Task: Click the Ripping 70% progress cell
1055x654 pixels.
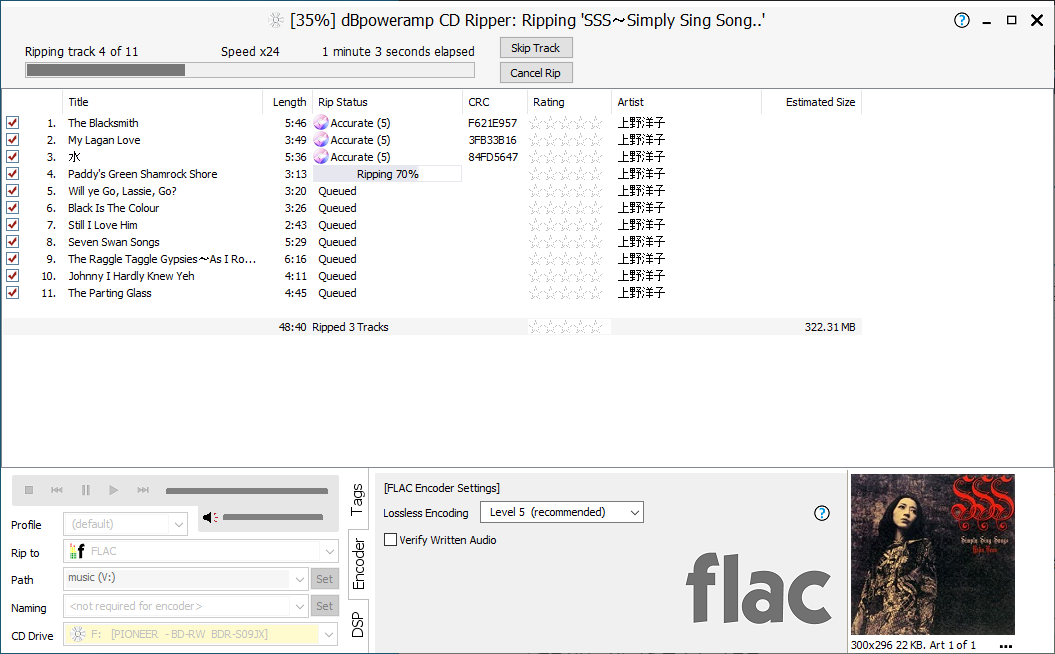Action: coord(388,174)
